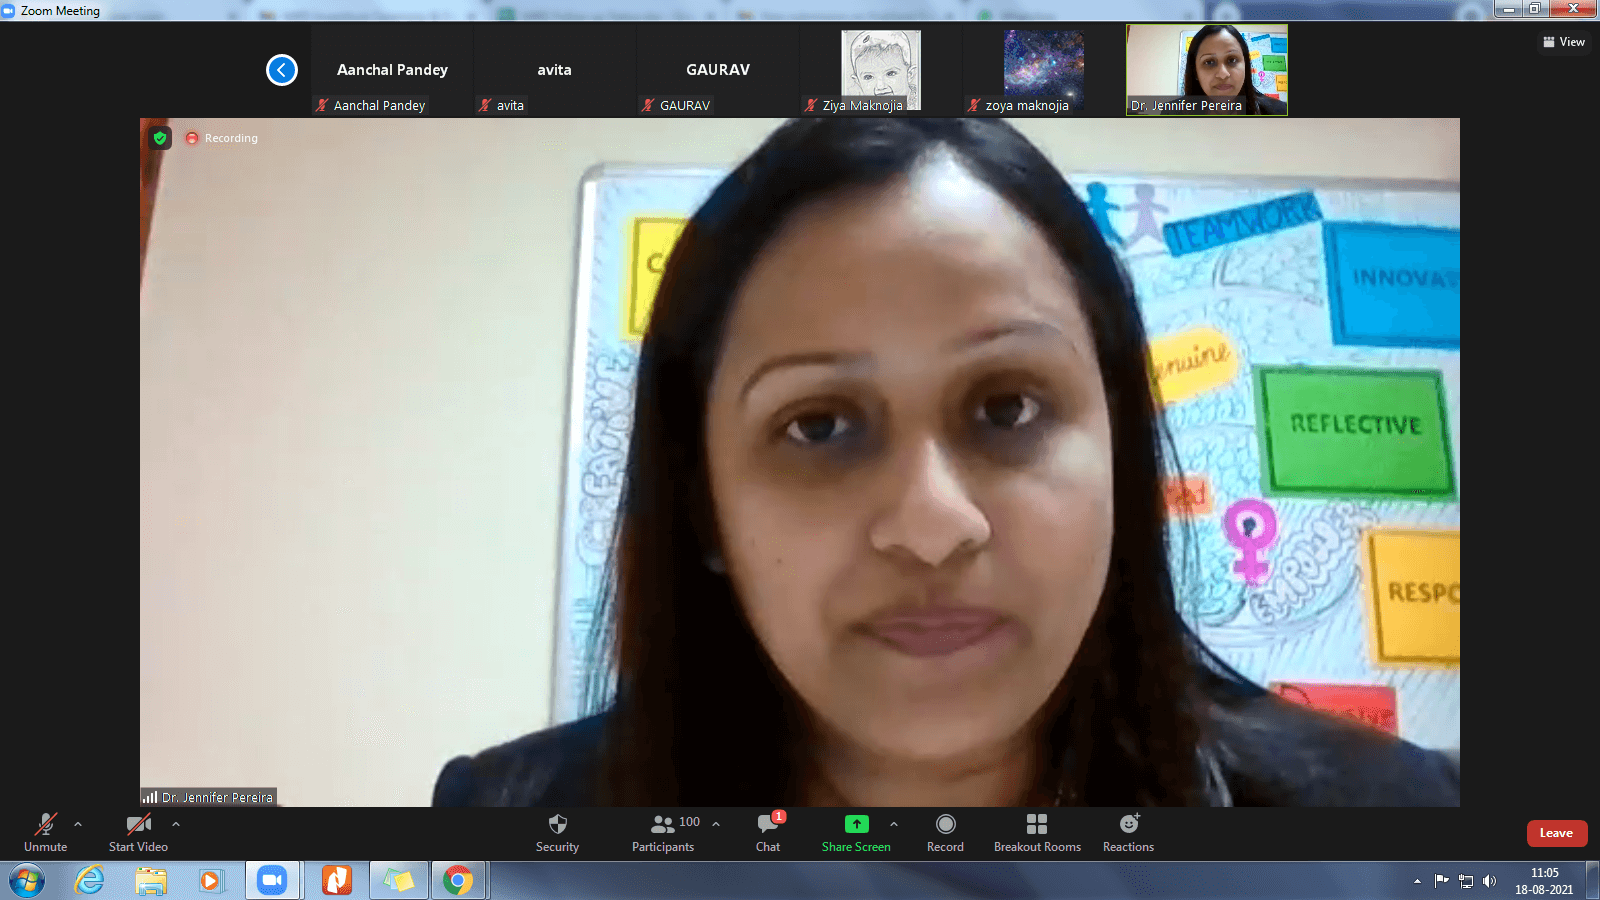Screen dimensions: 1600x900
Task: Open the Reactions menu
Action: [x=1128, y=832]
